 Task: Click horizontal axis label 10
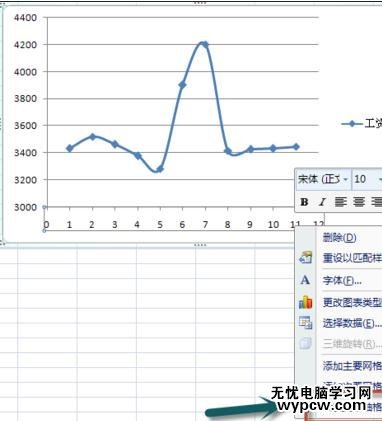[273, 225]
